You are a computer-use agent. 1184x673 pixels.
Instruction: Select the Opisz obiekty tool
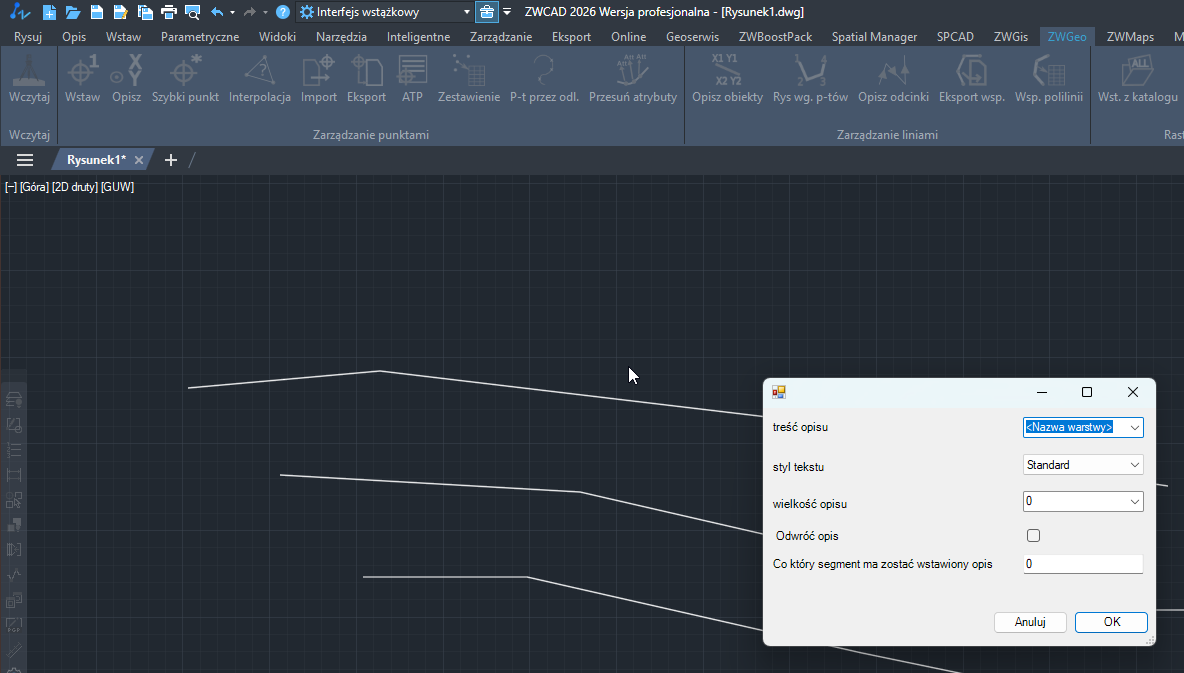tap(727, 78)
